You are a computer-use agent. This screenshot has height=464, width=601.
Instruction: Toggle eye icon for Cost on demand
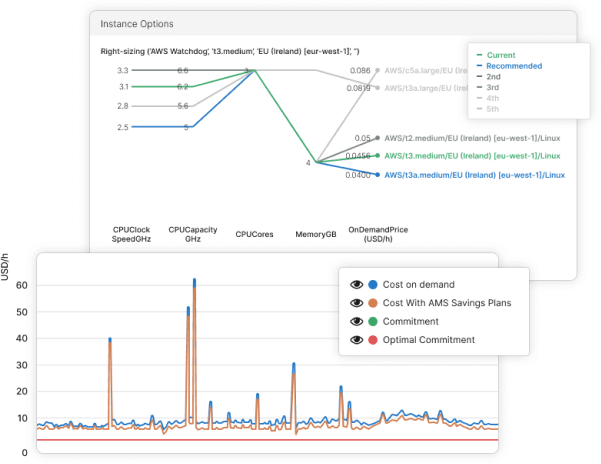point(355,284)
